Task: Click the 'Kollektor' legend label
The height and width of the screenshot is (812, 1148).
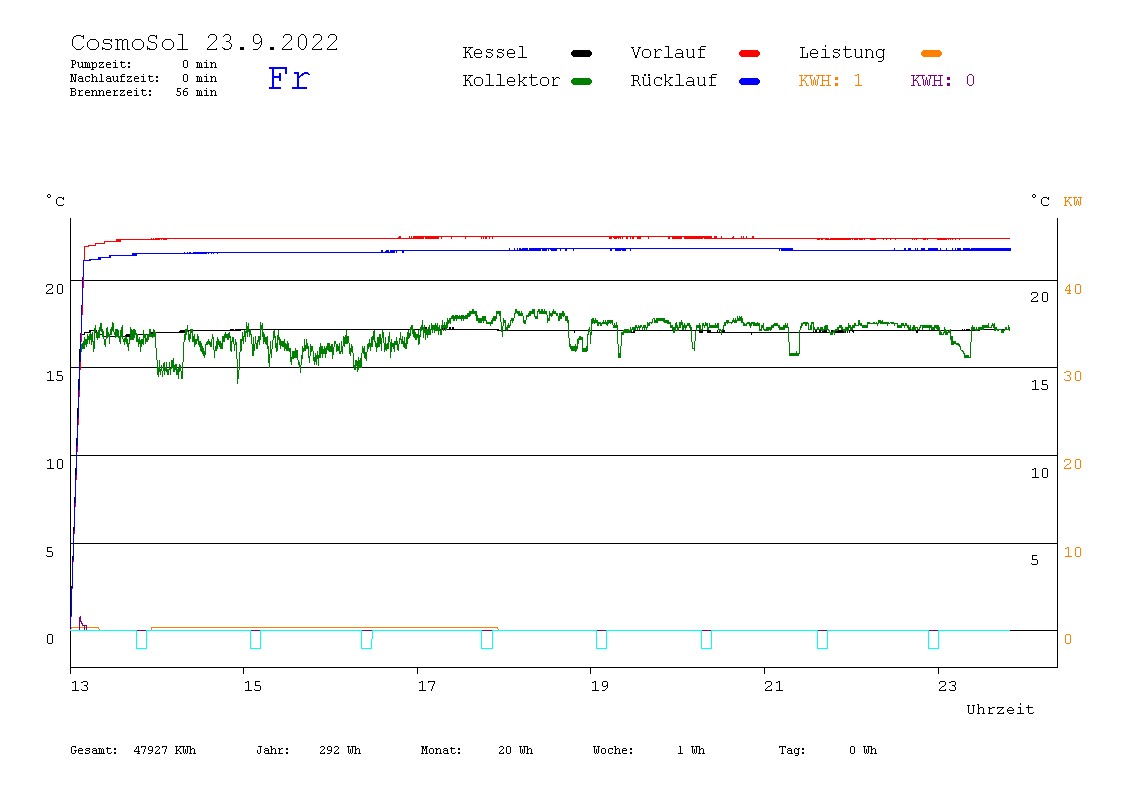Action: (x=511, y=81)
